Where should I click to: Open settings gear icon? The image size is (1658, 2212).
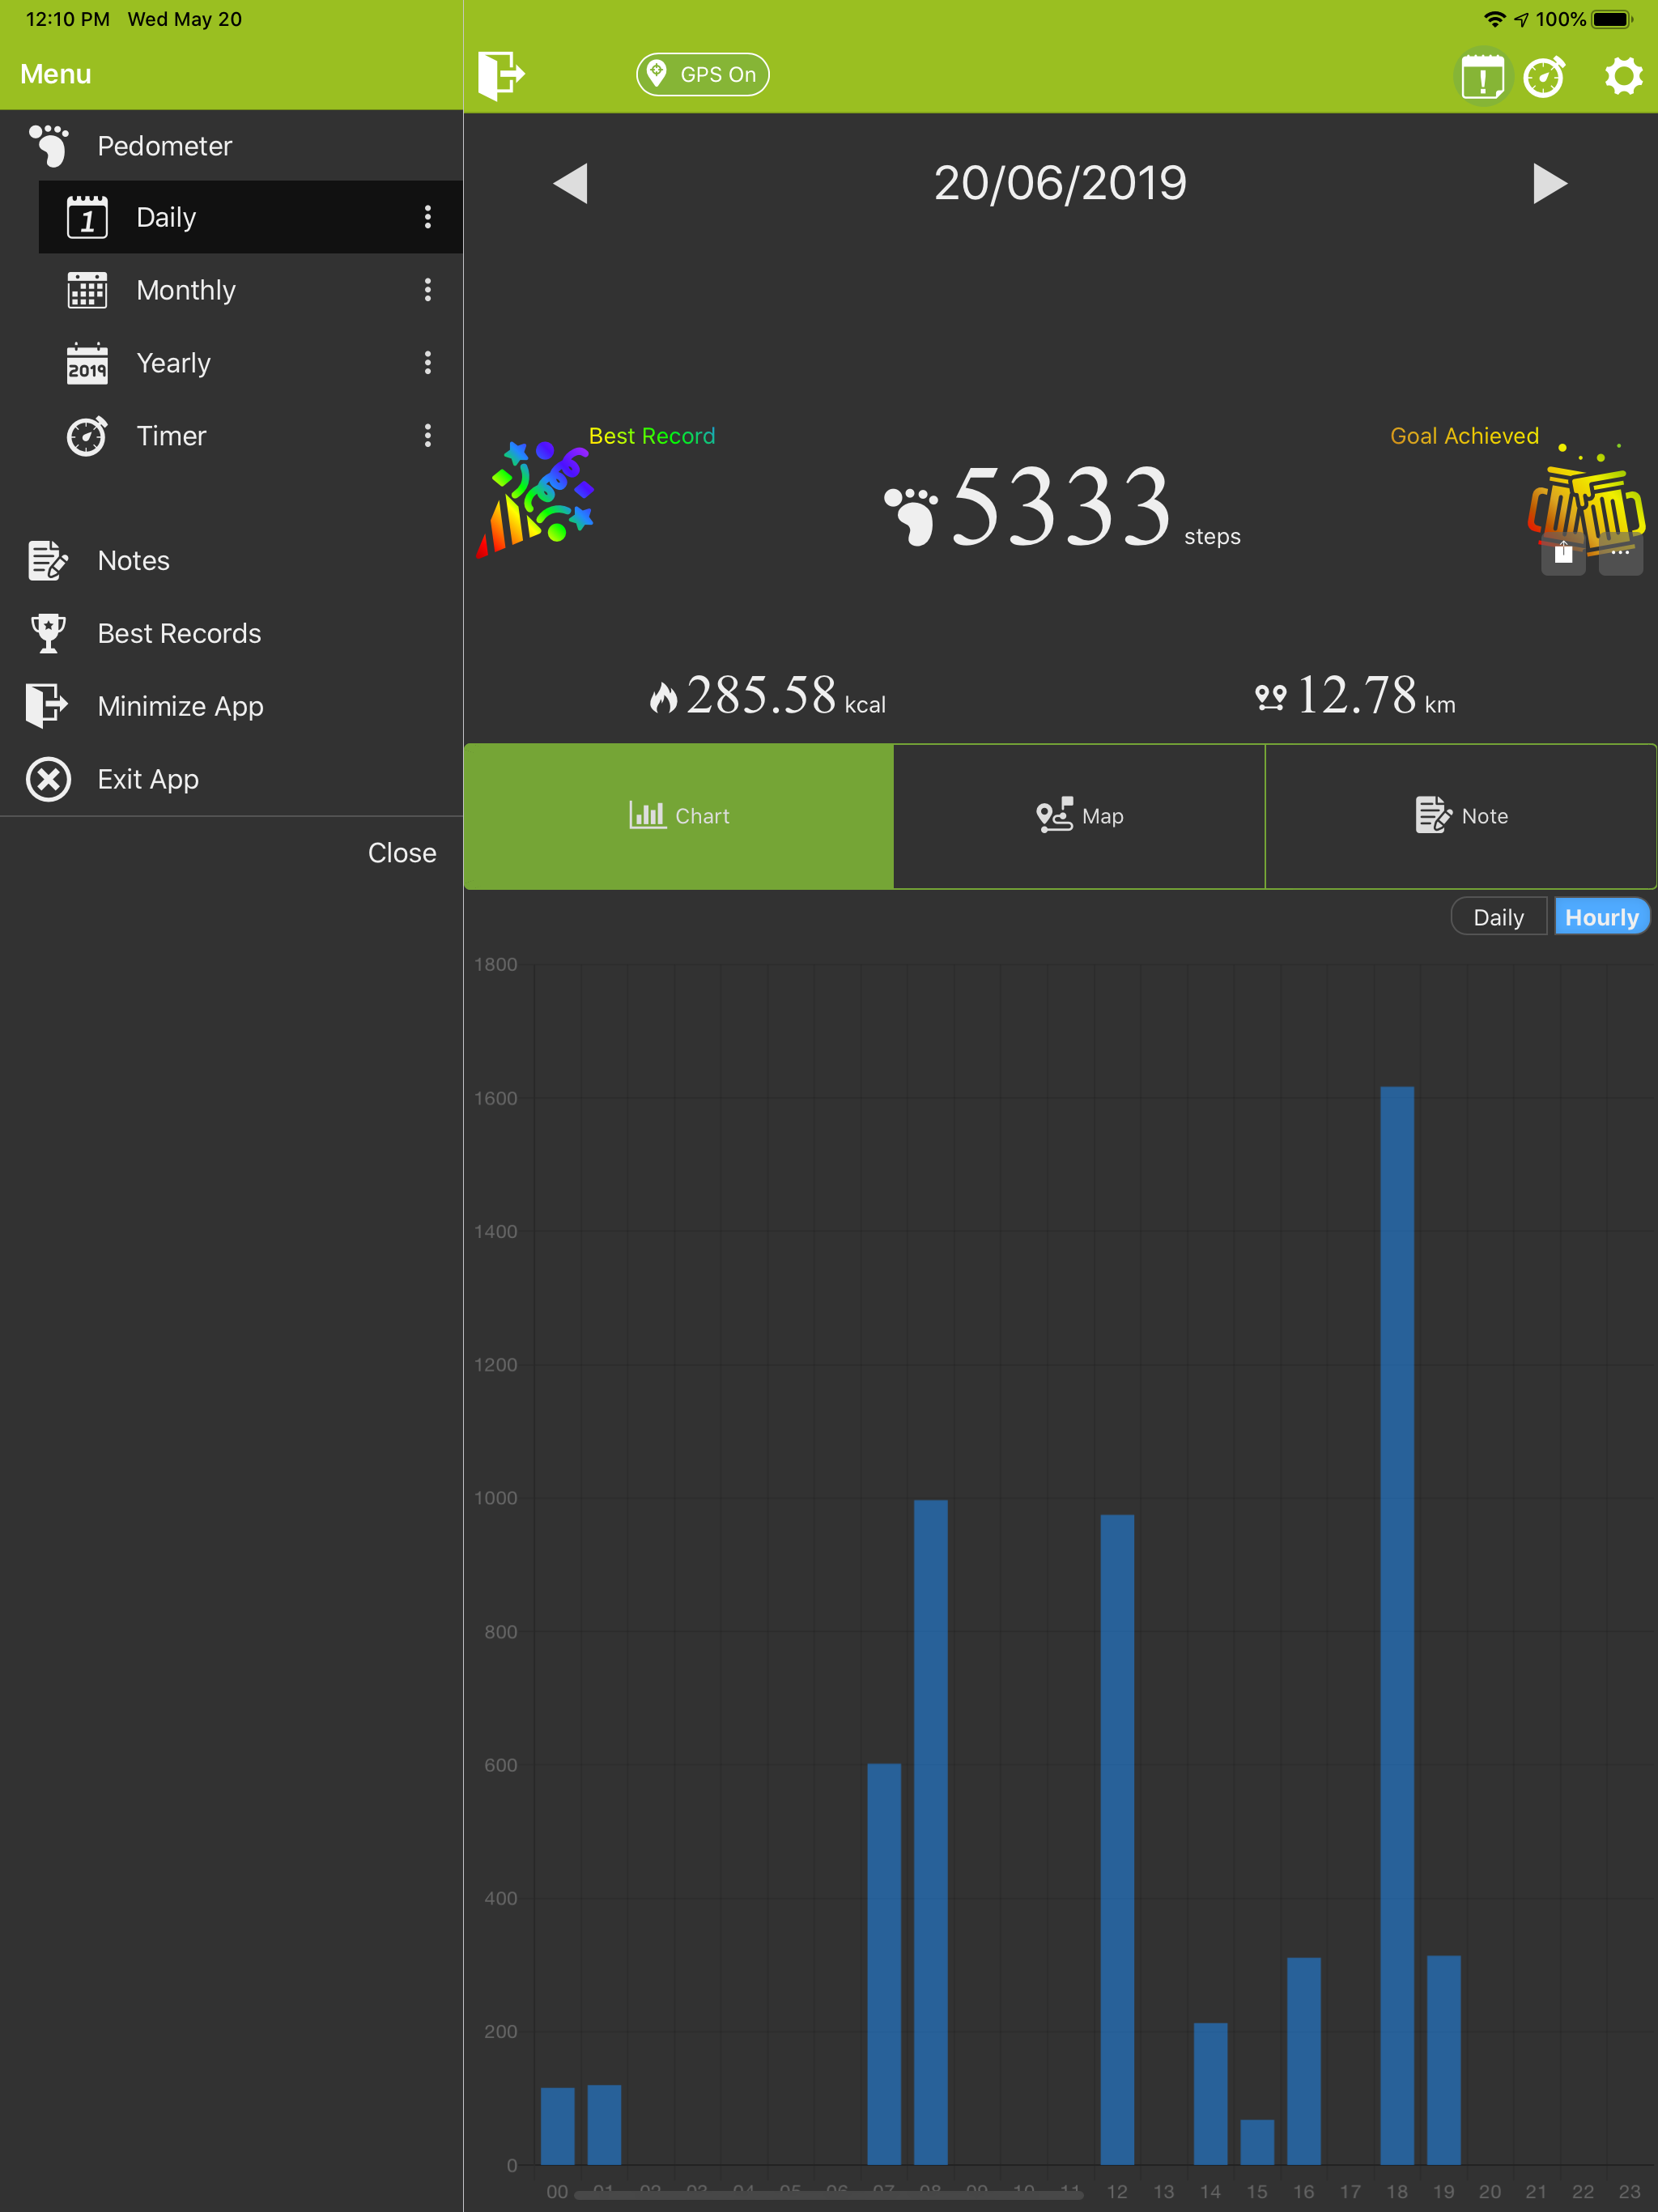tap(1622, 77)
